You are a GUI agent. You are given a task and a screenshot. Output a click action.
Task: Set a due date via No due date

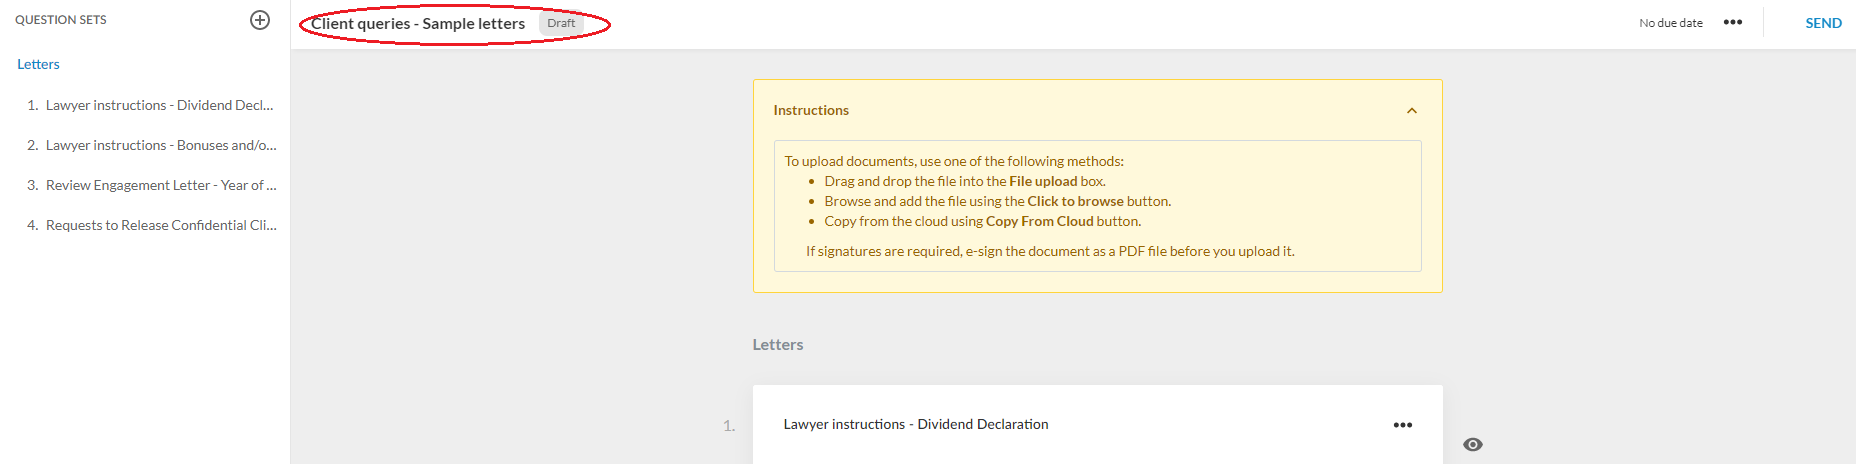[1670, 23]
